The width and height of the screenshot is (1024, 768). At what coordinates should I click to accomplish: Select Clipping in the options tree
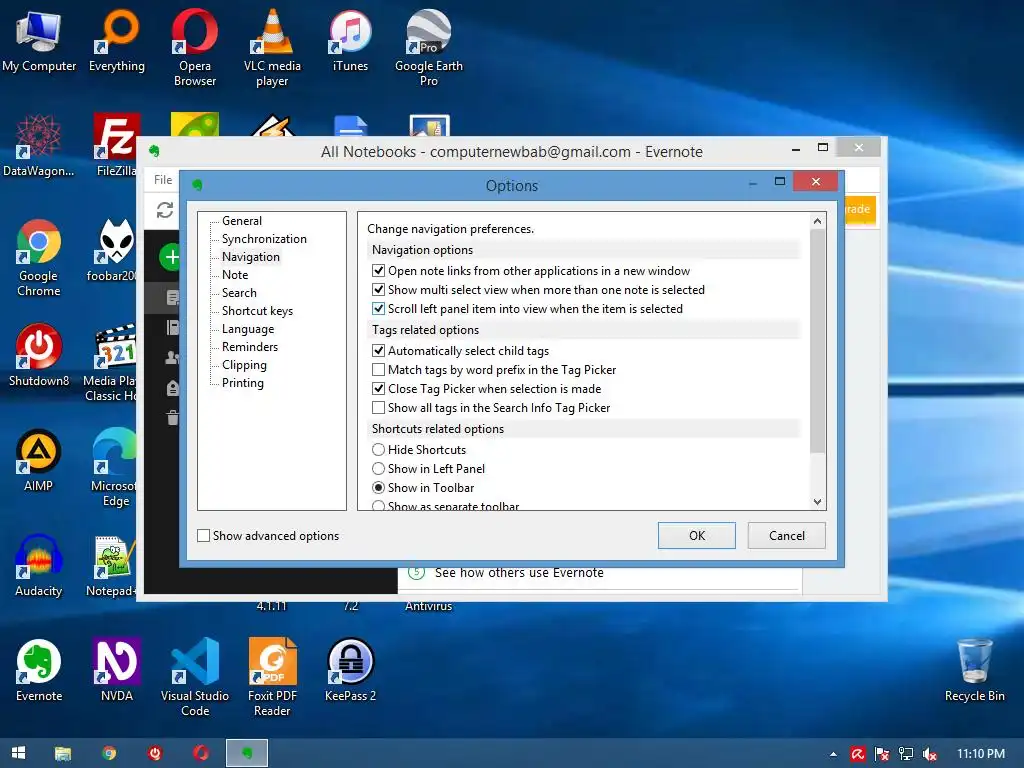coord(244,364)
